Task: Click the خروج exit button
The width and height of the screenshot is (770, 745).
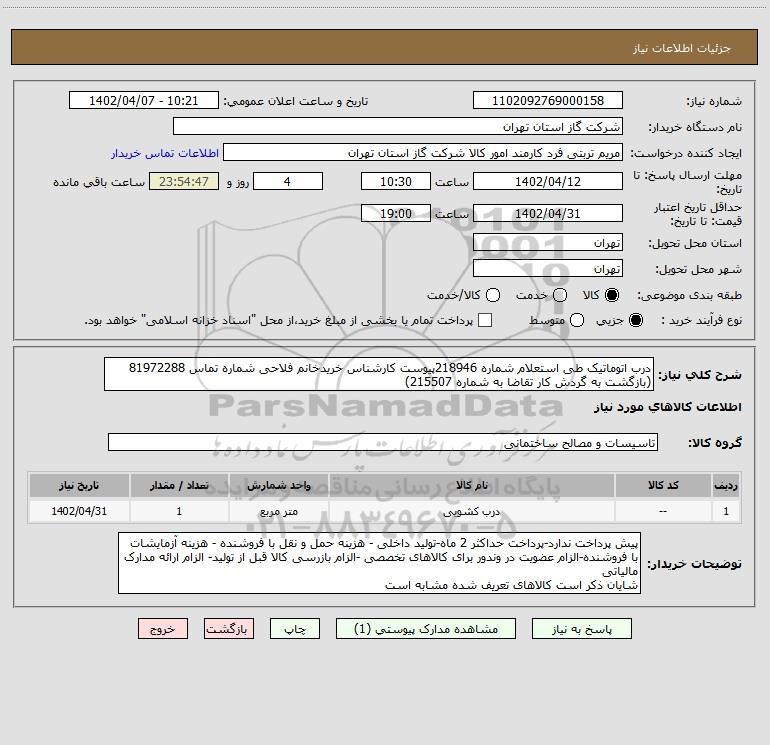Action: point(163,629)
